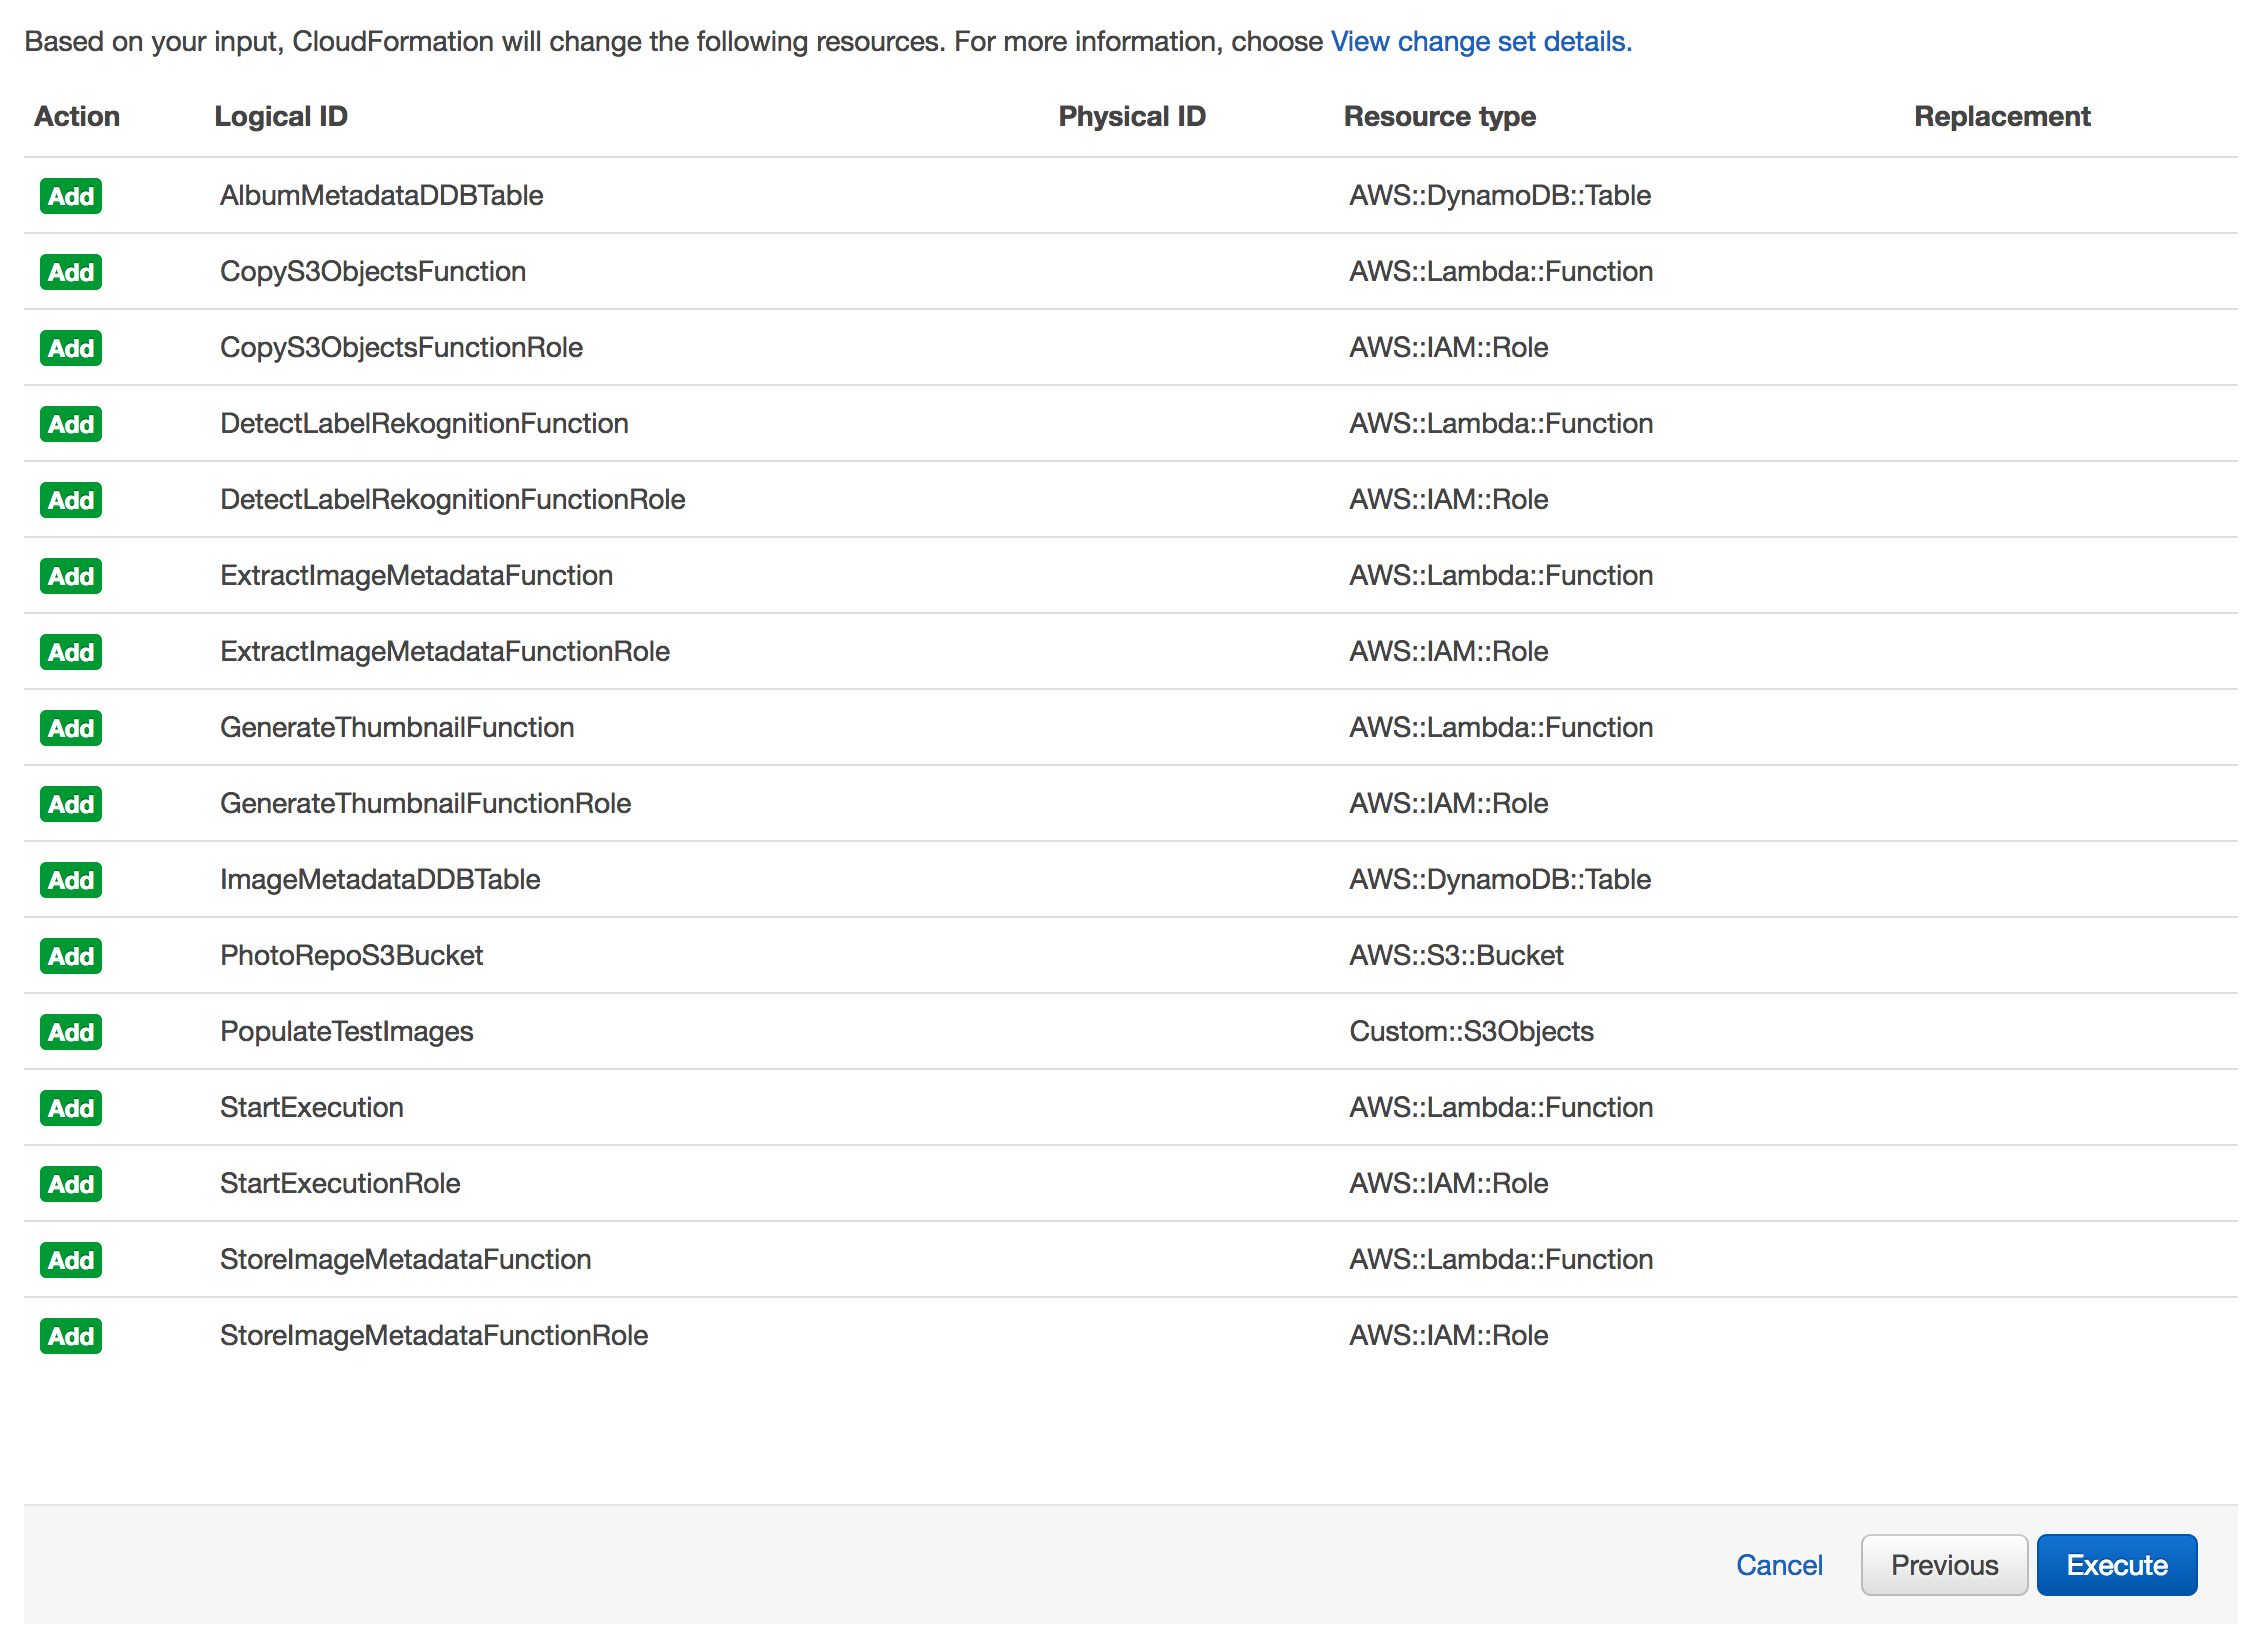Click the Action column header
2258x1638 pixels.
pos(77,116)
